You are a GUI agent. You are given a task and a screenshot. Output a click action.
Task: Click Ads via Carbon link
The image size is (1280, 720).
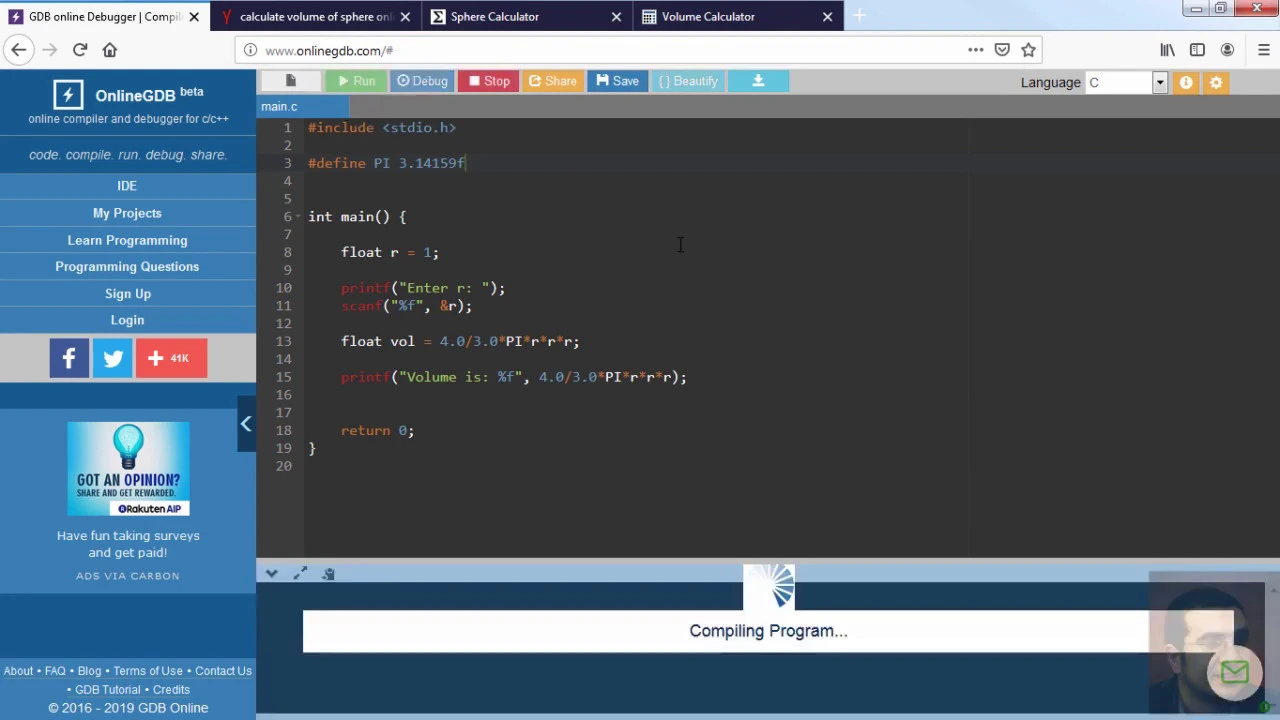[128, 576]
